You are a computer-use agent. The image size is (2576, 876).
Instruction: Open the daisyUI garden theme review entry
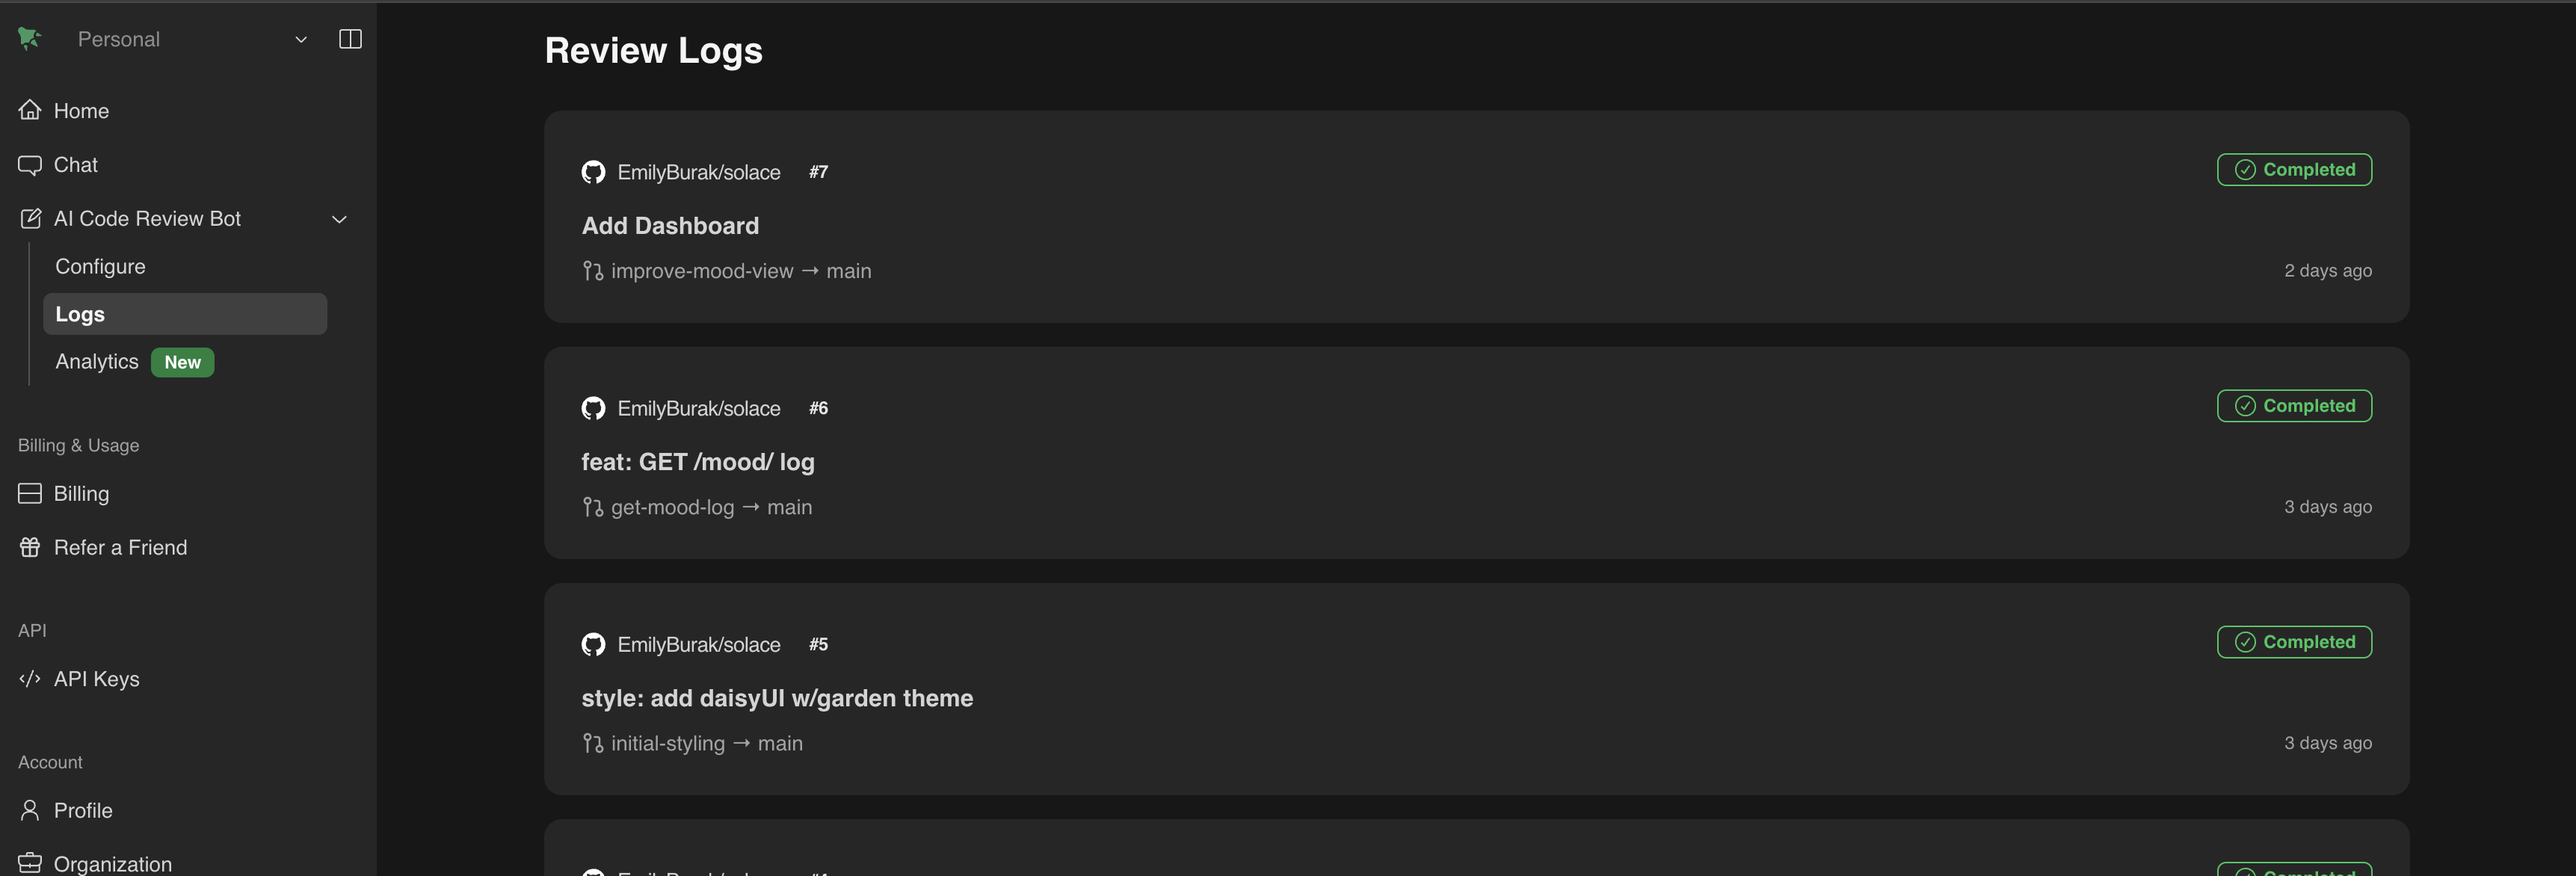coord(777,698)
